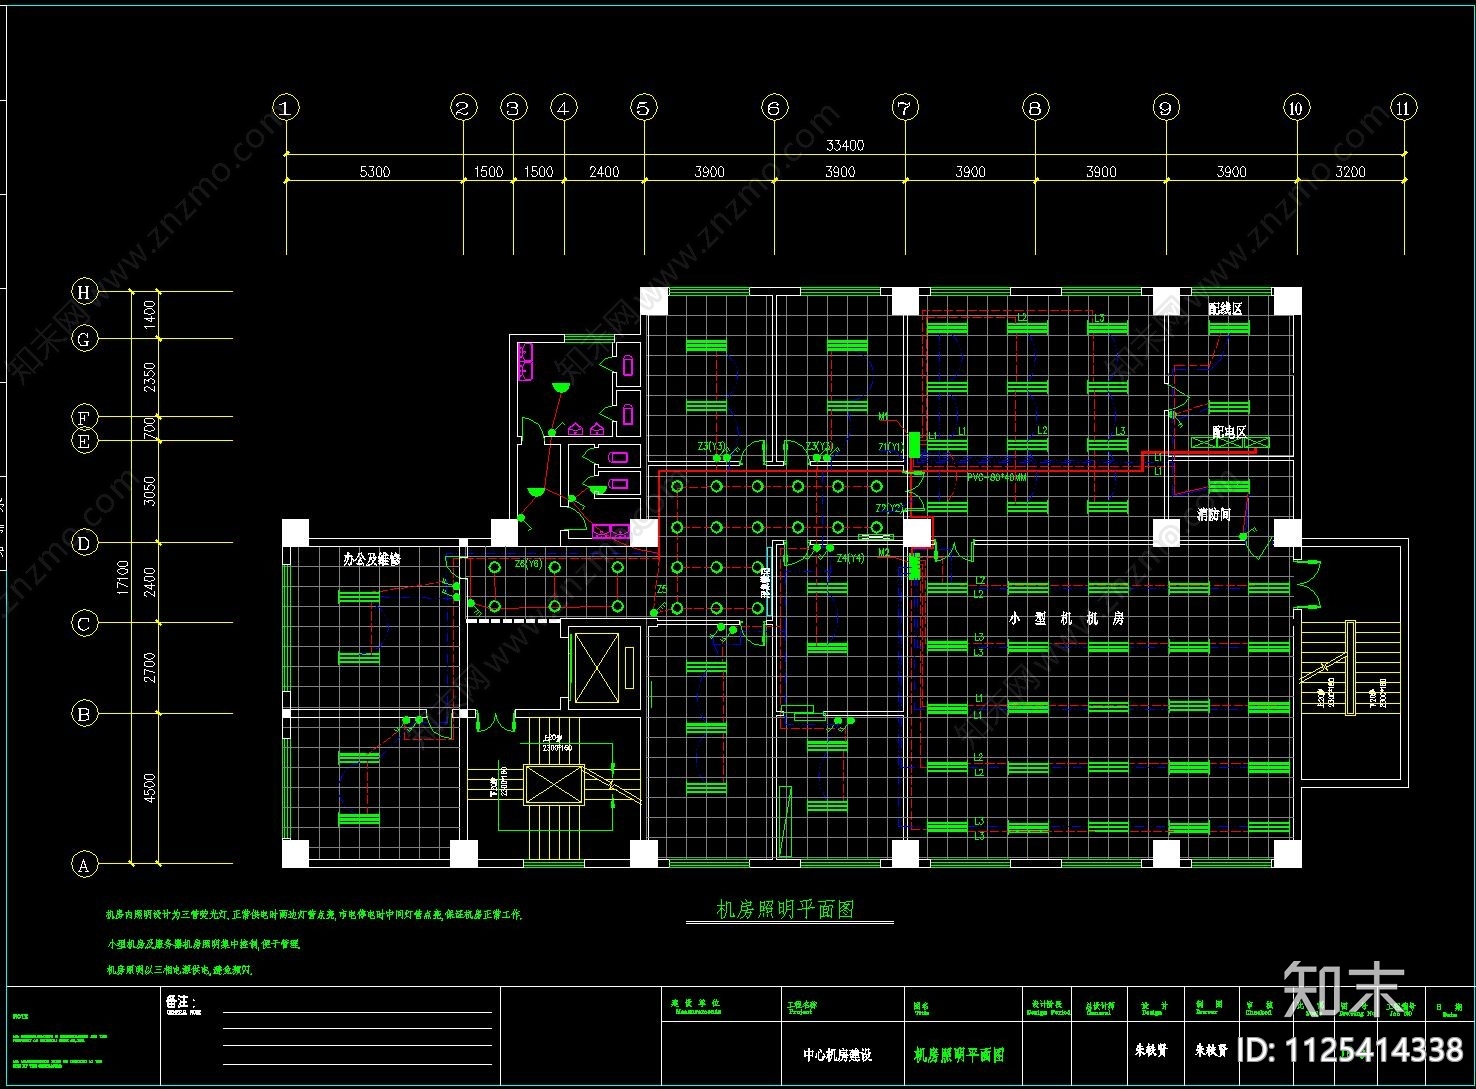Screen dimensions: 1476x1089
Task: Select the axis bubble lettered B
Action: pyautogui.click(x=84, y=714)
